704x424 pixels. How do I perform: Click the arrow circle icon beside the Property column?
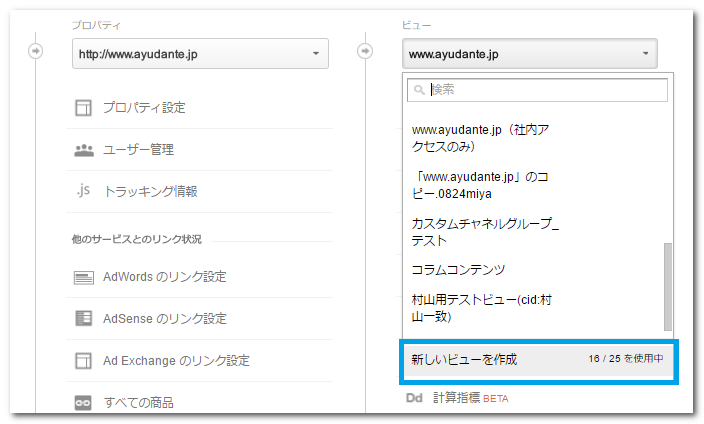click(x=35, y=51)
